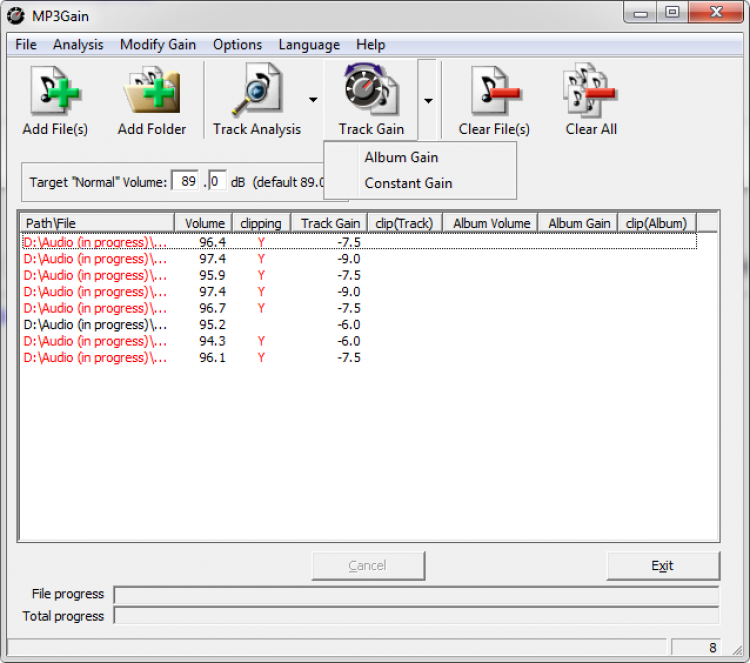The height and width of the screenshot is (663, 750).
Task: Sort by Track Gain column header
Action: [330, 223]
